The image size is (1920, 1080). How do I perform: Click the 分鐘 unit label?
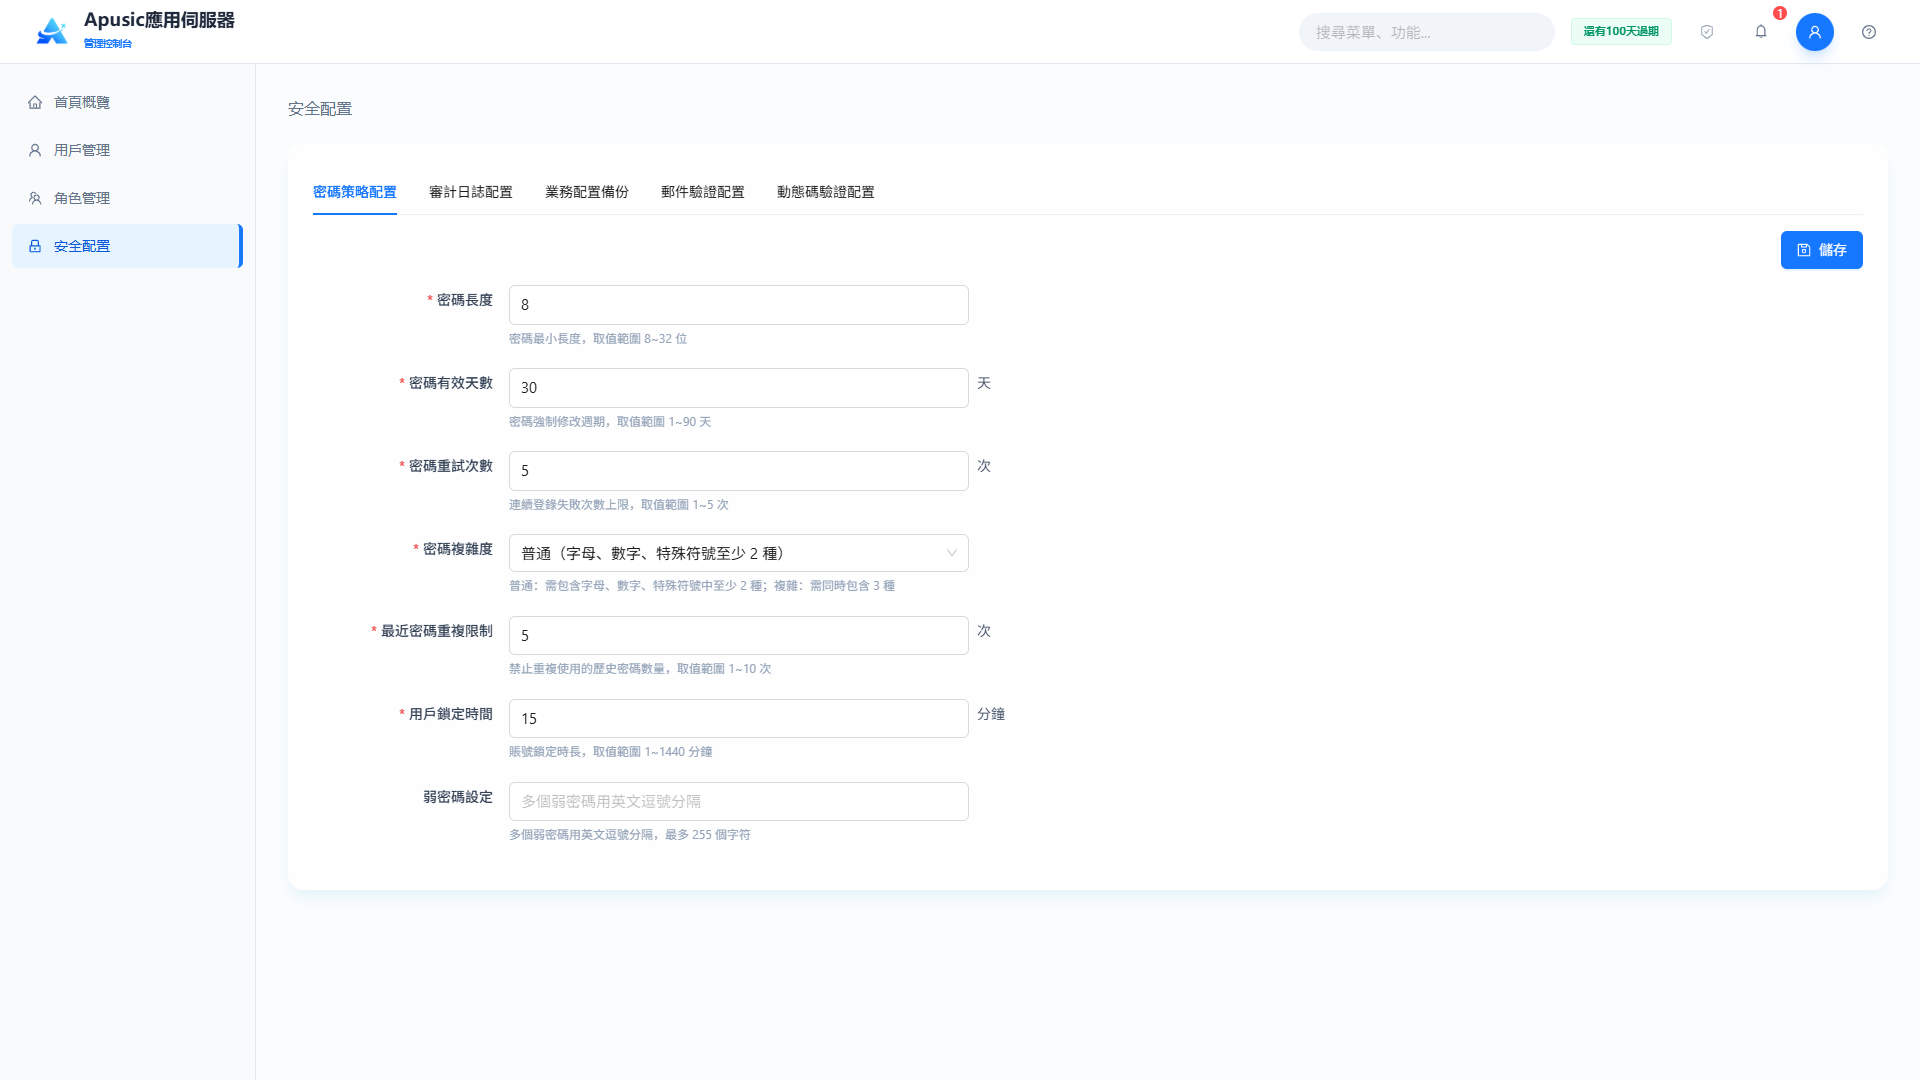pyautogui.click(x=991, y=714)
